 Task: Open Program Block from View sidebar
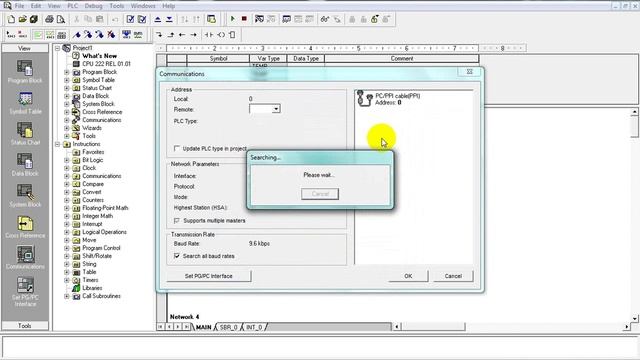click(25, 72)
